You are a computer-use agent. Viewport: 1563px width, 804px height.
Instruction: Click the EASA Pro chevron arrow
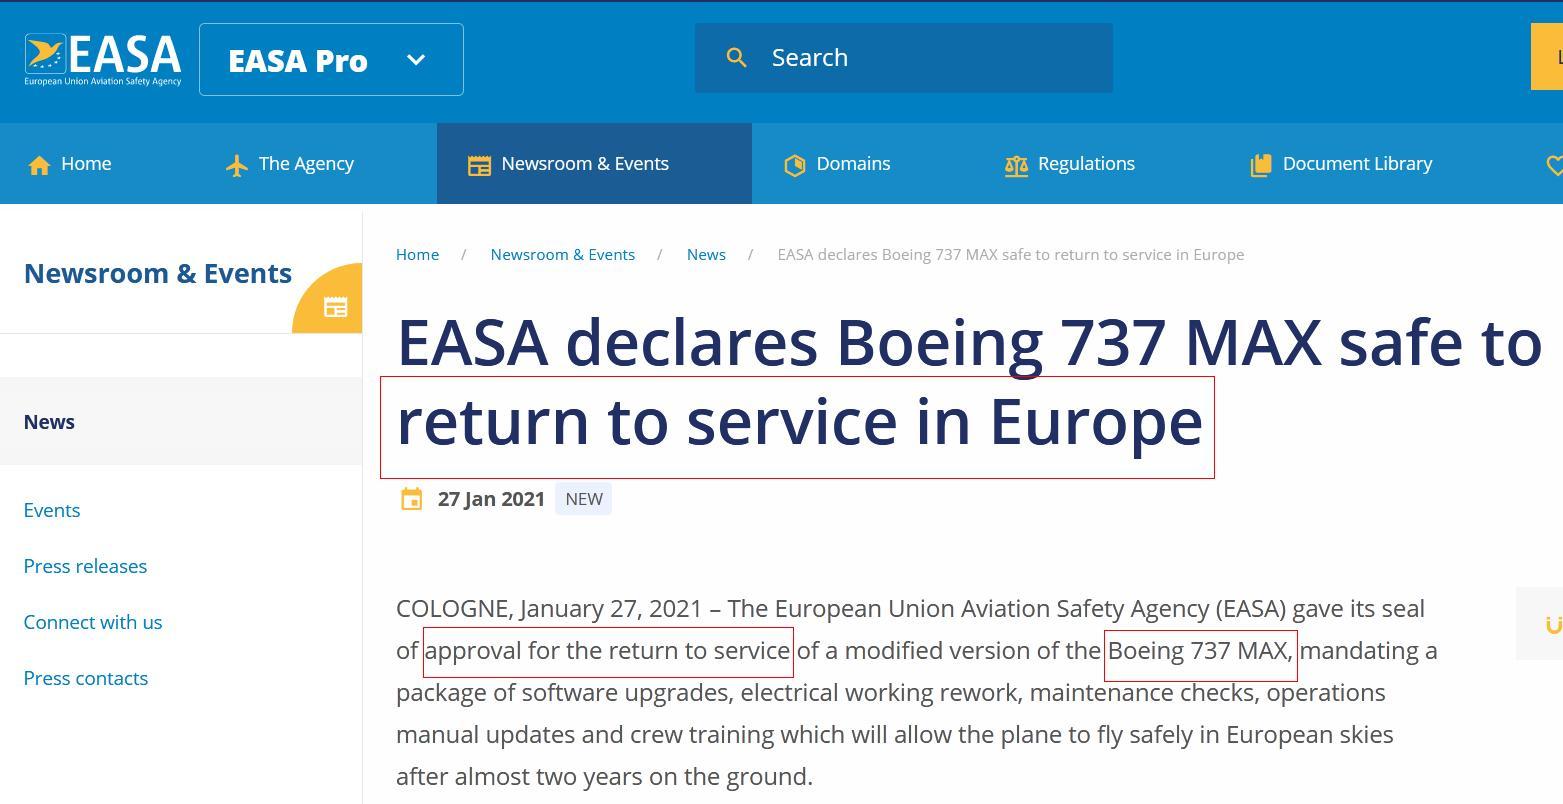tap(416, 60)
